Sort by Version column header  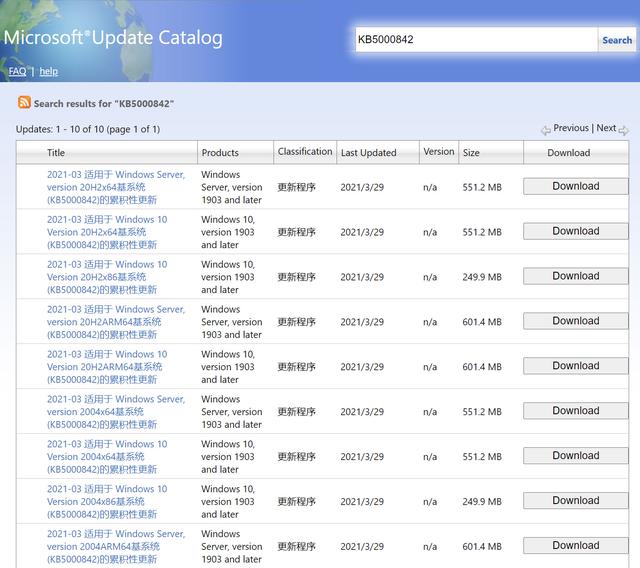pos(438,152)
